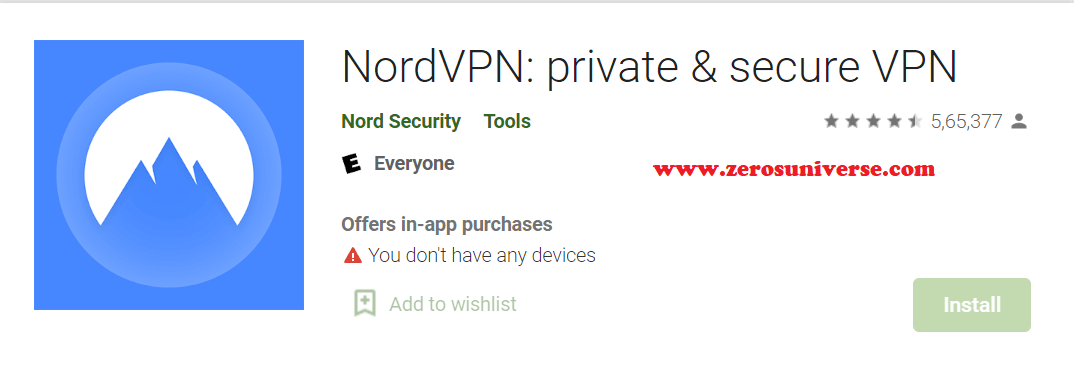Click the half-filled fifth rating star

click(x=915, y=122)
